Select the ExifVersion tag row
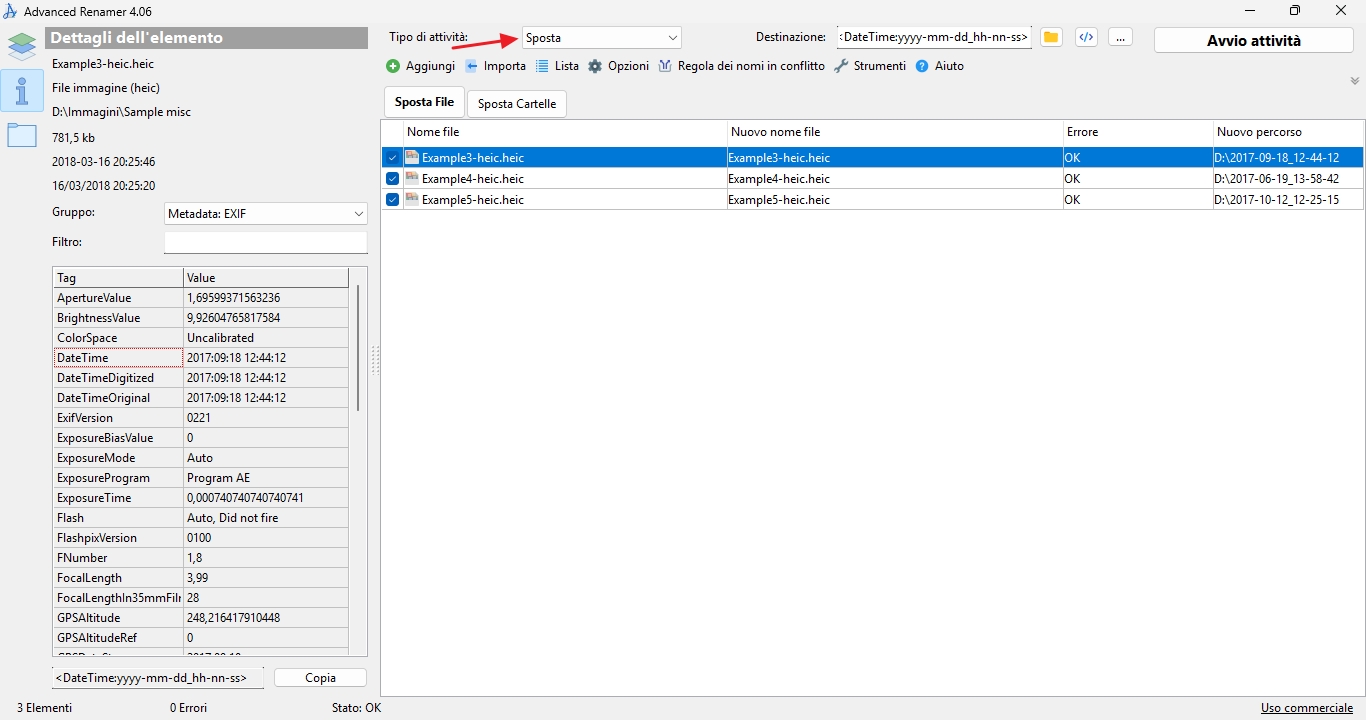Viewport: 1366px width, 720px height. coord(201,418)
